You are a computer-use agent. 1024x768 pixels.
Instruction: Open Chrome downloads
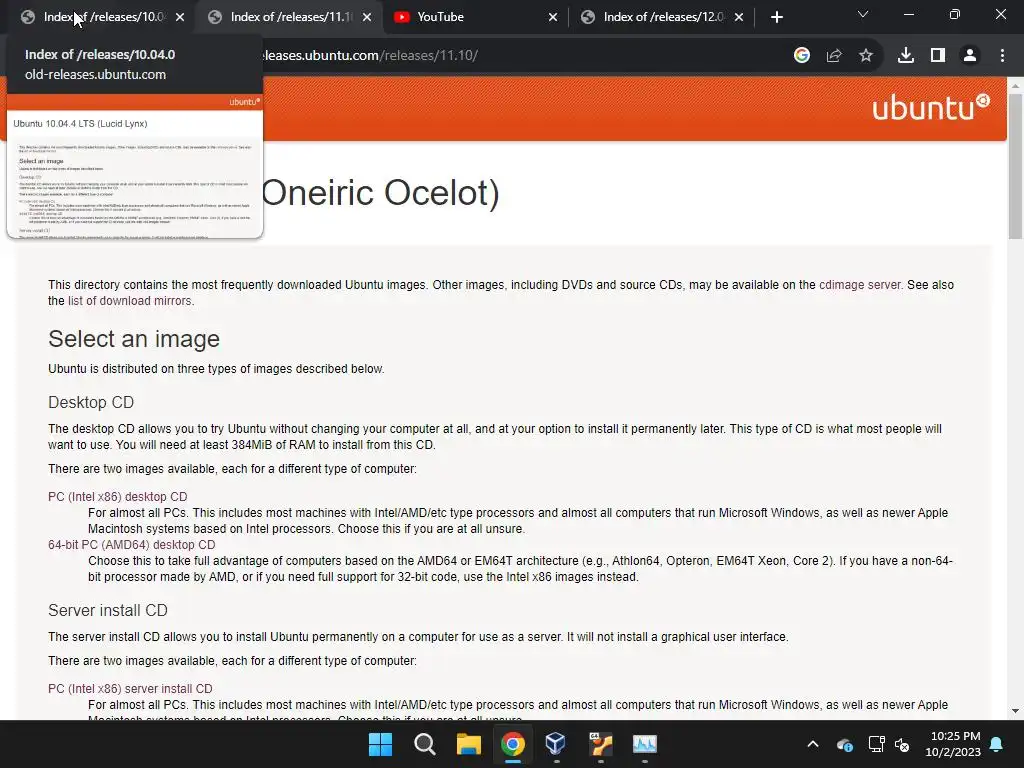[906, 56]
